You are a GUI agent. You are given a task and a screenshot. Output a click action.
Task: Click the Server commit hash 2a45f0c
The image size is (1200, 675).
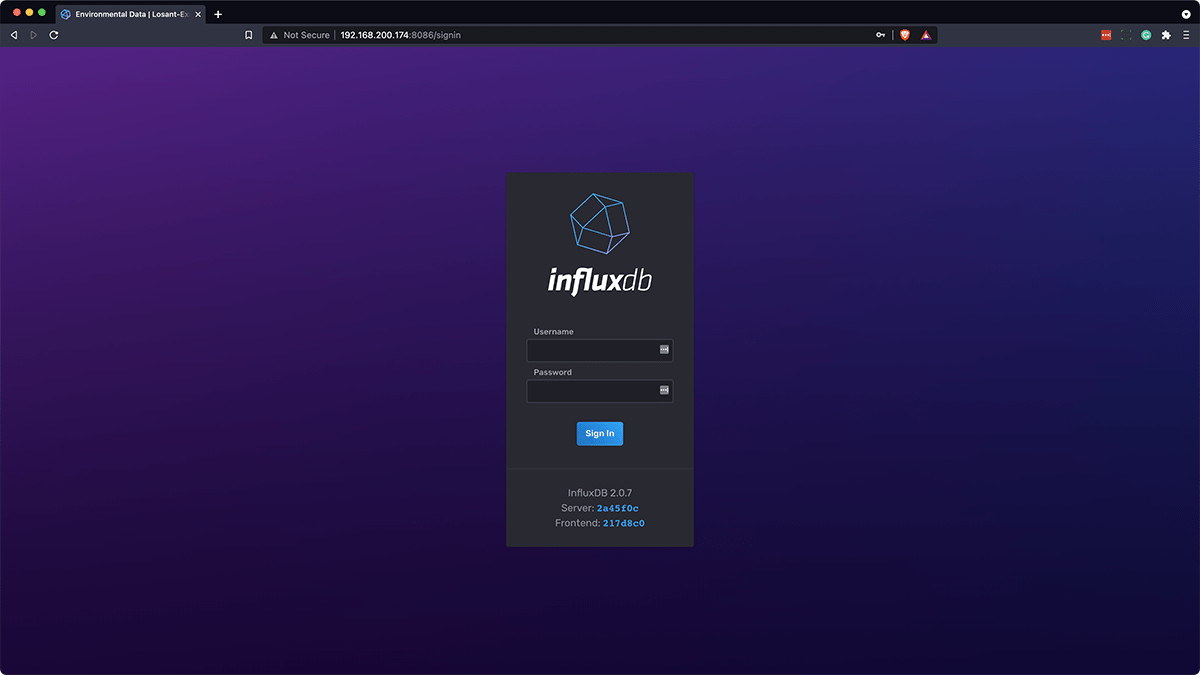(618, 509)
